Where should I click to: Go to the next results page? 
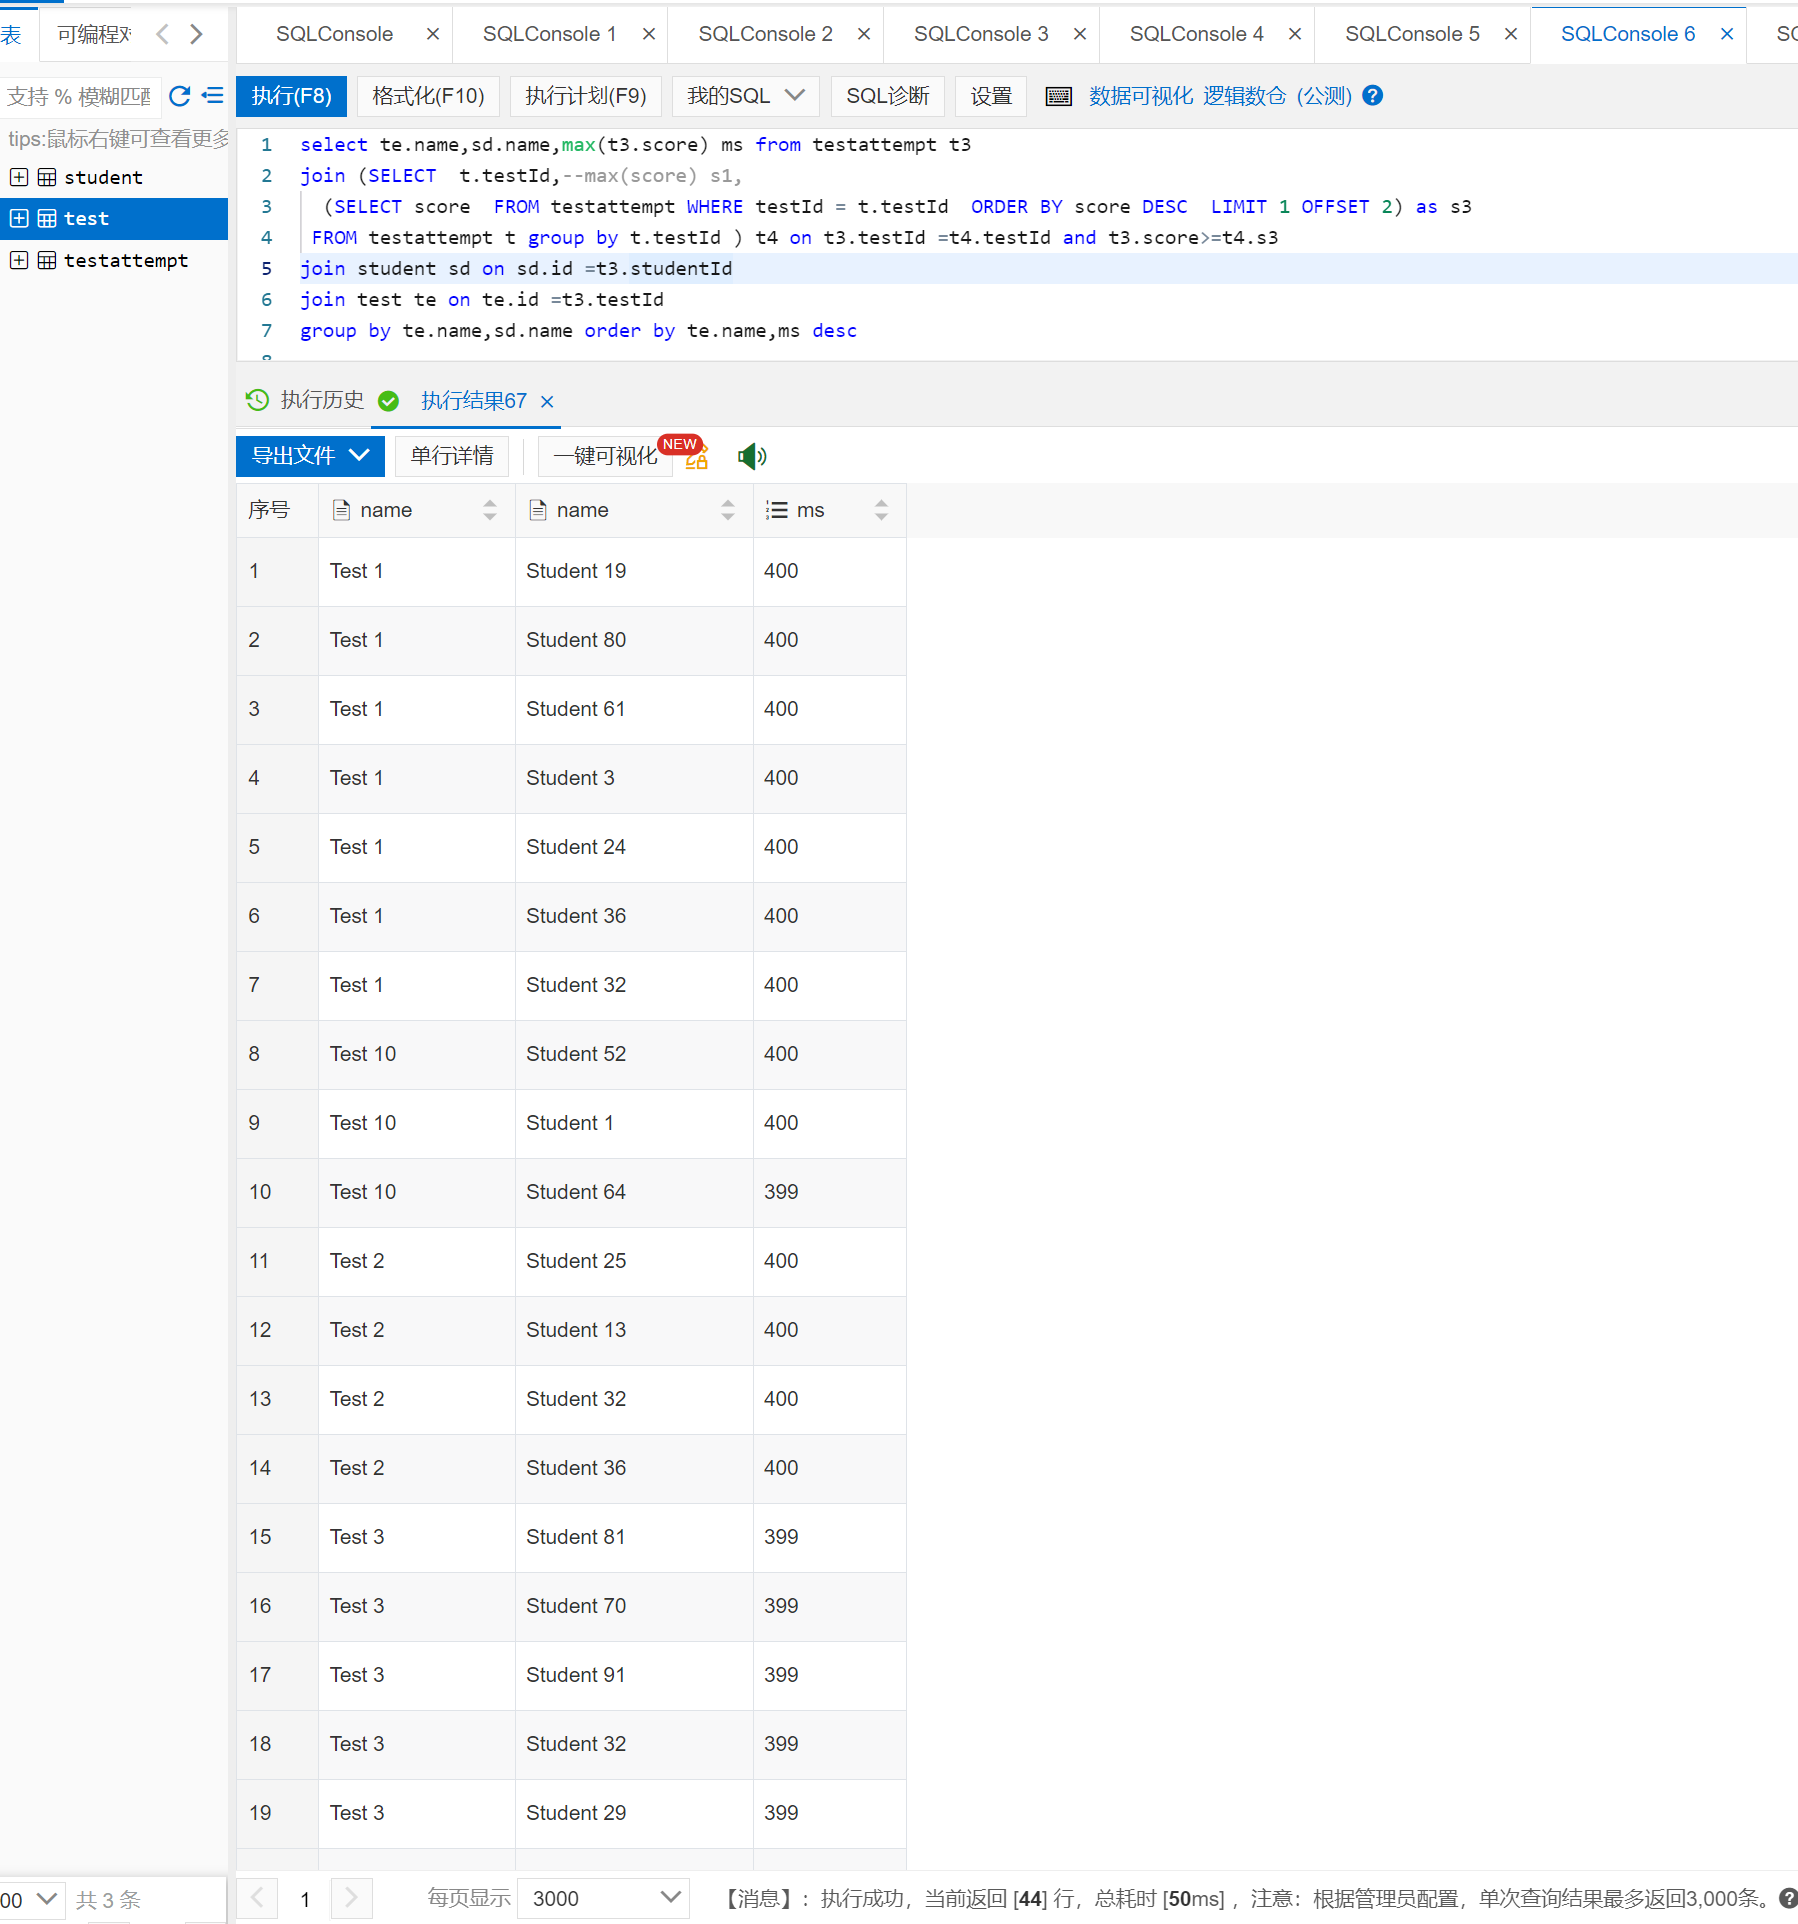pyautogui.click(x=351, y=1898)
